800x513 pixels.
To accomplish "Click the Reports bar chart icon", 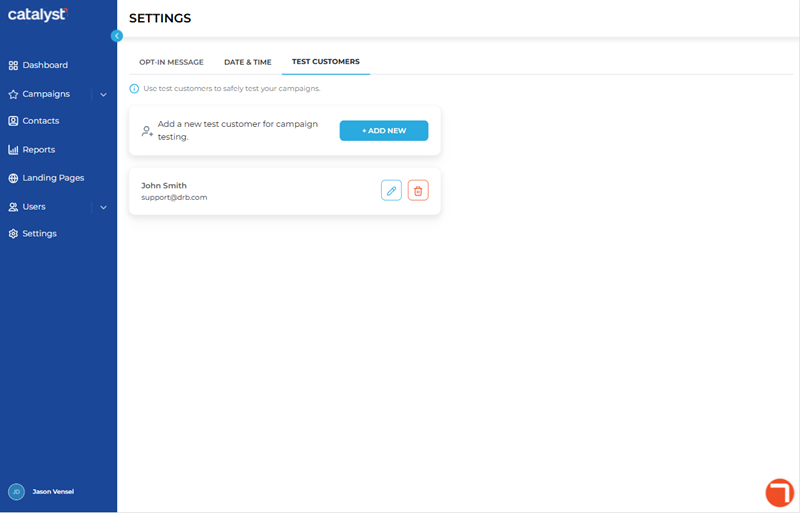I will [13, 150].
